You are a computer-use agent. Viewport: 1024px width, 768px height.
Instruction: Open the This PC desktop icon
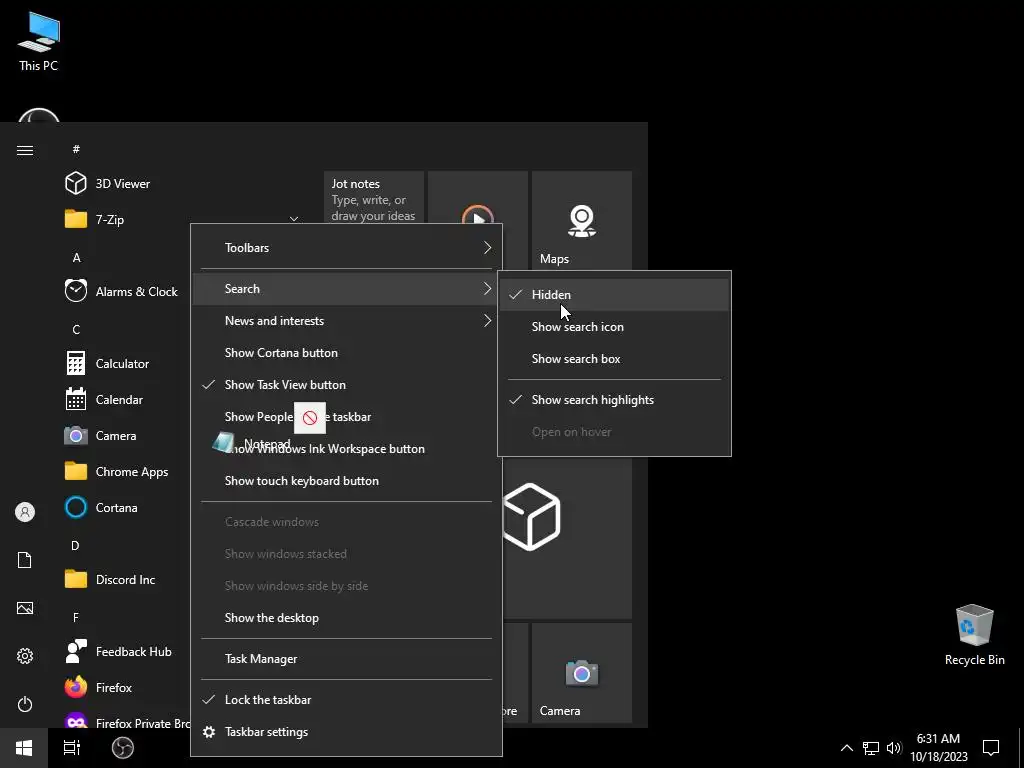[39, 42]
